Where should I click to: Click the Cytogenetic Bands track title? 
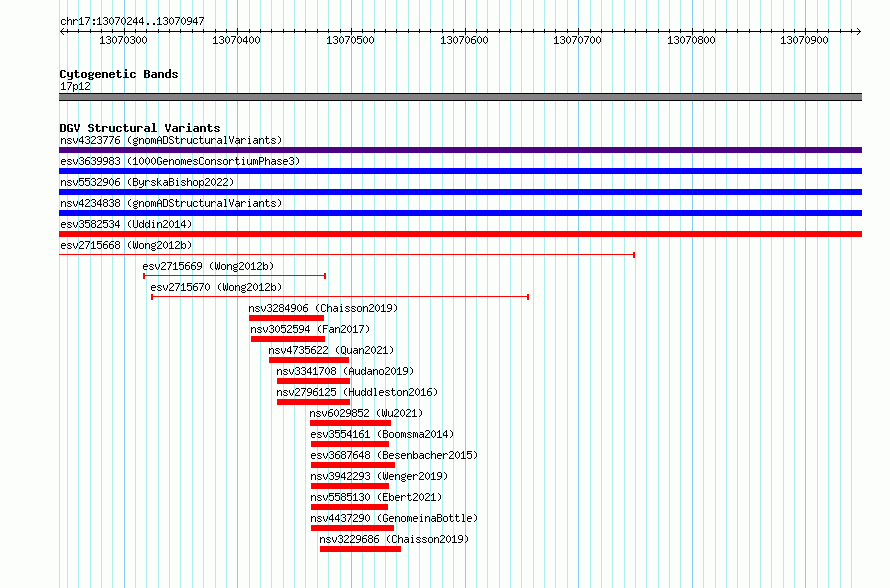119,74
